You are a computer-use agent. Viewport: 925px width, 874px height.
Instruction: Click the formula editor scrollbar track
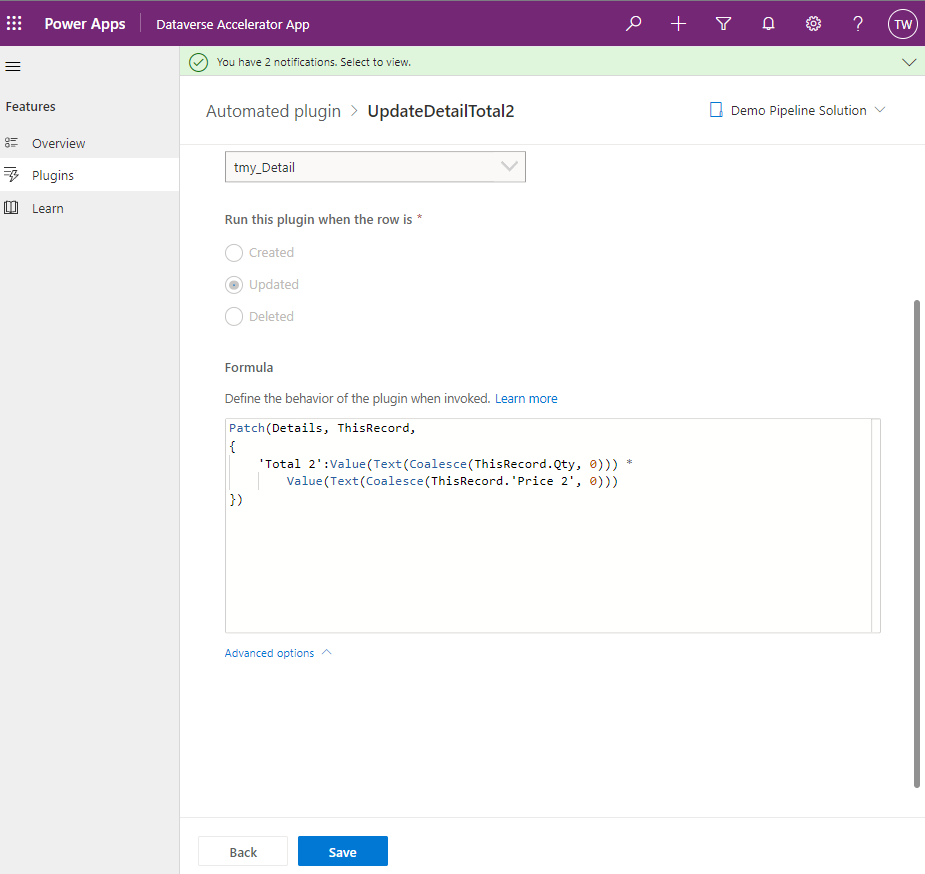click(876, 525)
